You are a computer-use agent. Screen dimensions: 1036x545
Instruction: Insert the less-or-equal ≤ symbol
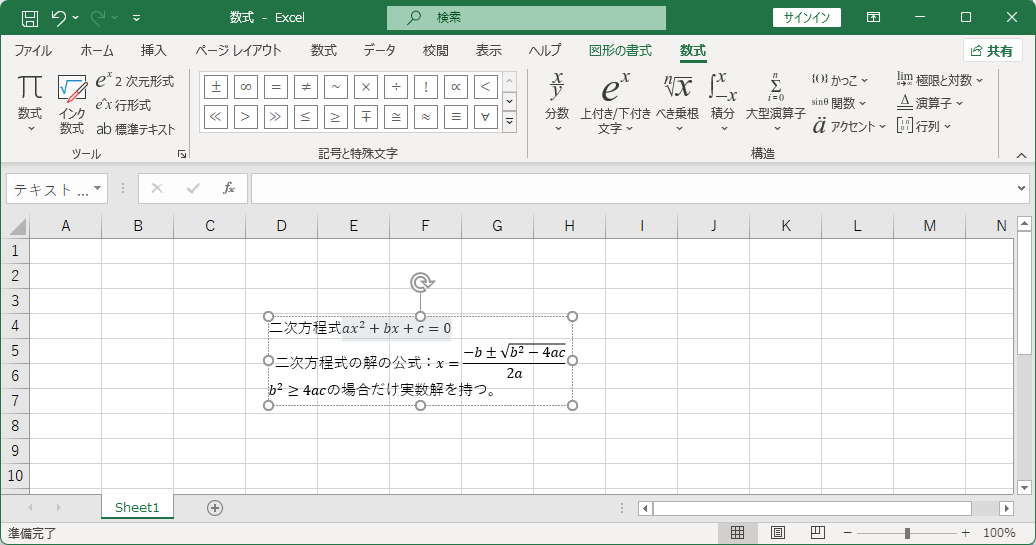tap(305, 117)
